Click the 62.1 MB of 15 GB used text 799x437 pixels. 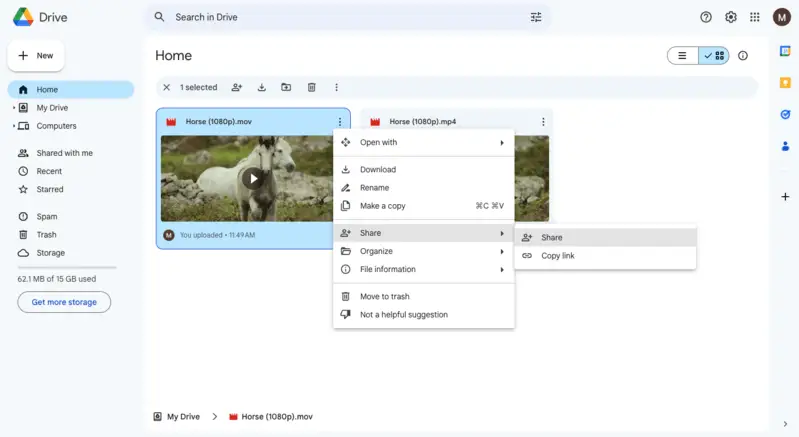(57, 279)
